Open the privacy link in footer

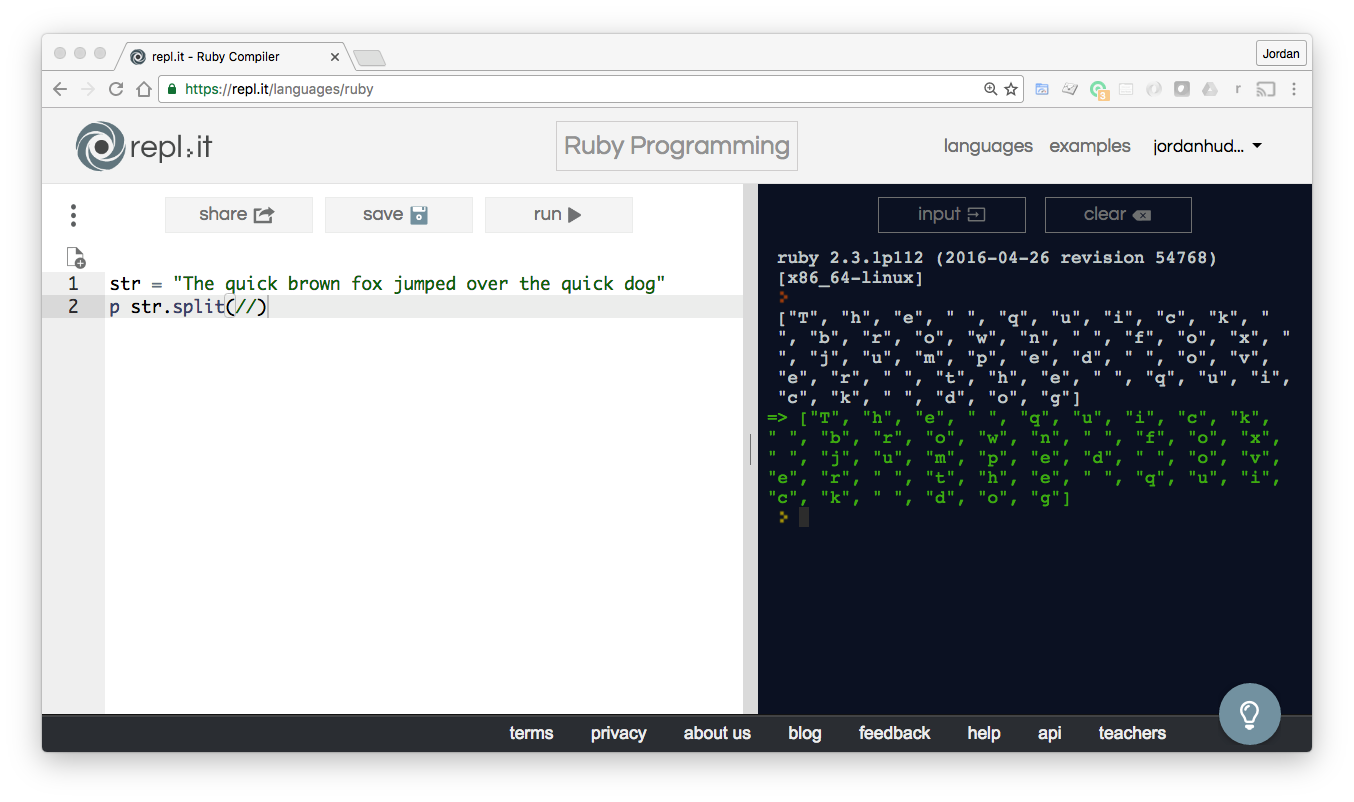click(x=618, y=733)
